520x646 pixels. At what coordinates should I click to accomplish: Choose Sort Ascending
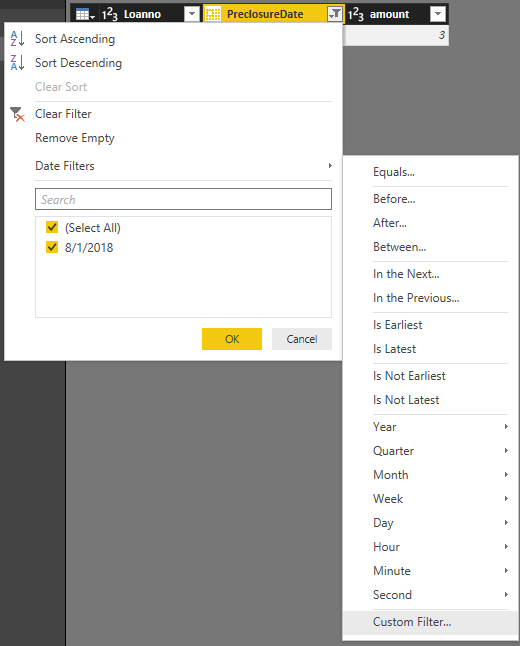(x=75, y=39)
